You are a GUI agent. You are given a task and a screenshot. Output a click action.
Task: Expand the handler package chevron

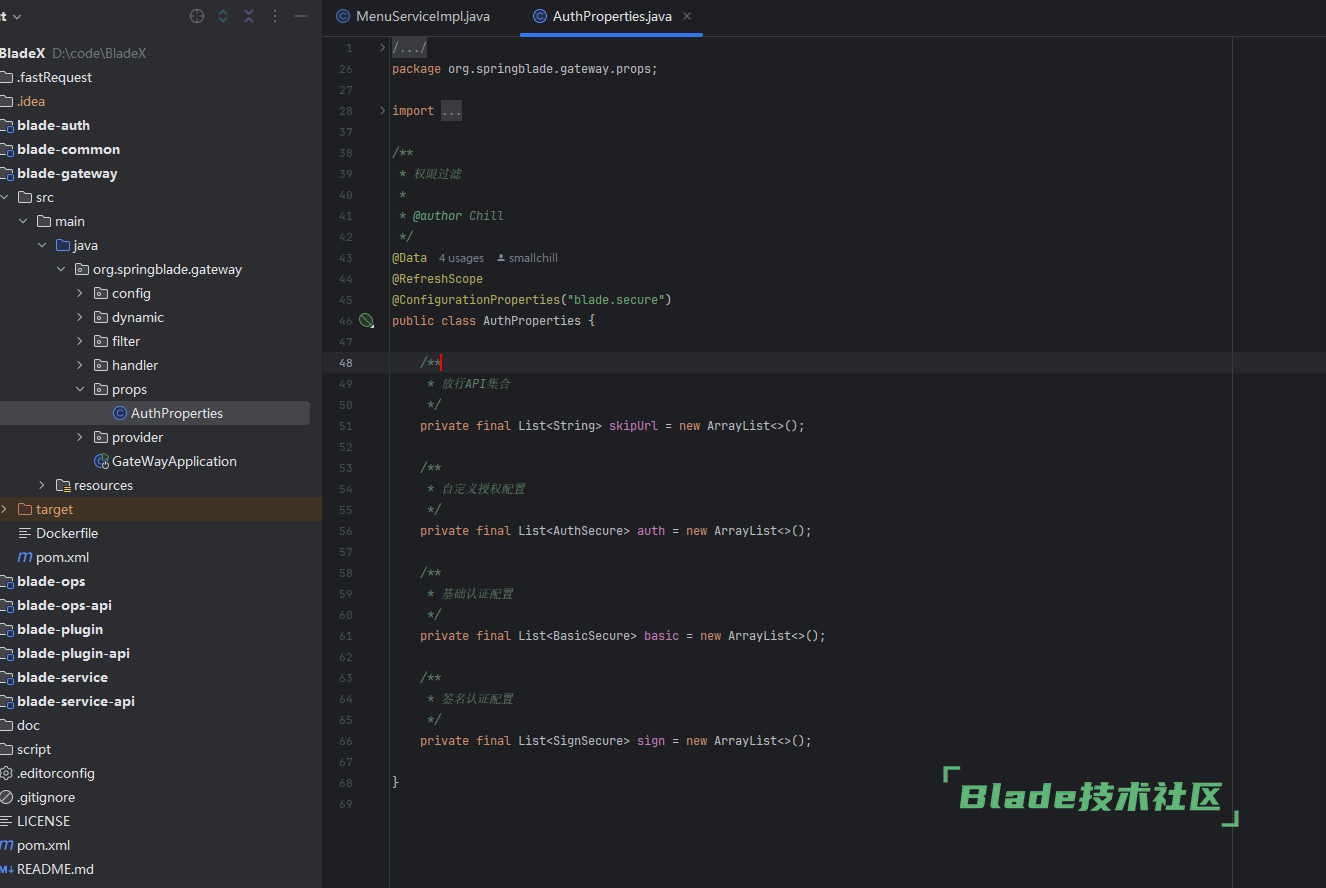click(81, 365)
